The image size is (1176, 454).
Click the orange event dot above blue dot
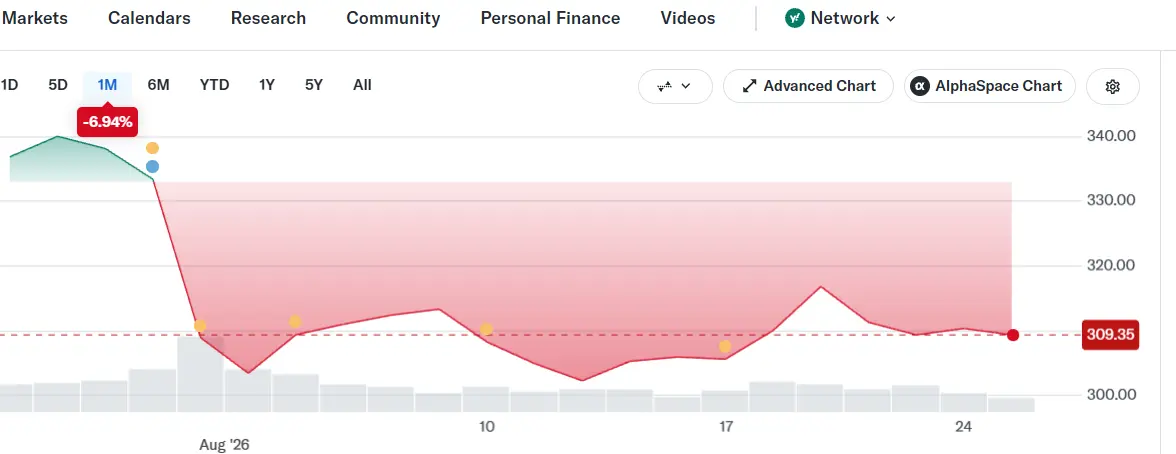coord(152,148)
